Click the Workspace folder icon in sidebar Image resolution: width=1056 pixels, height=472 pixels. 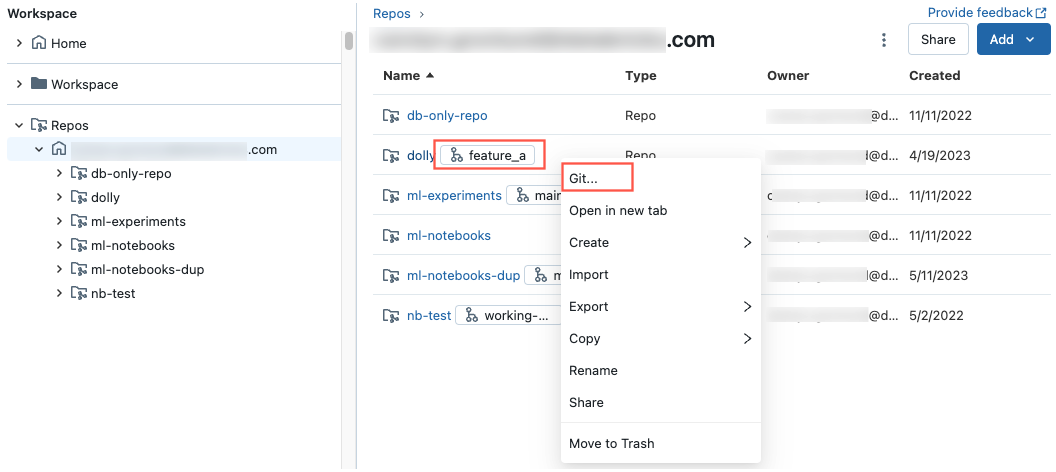tap(39, 84)
